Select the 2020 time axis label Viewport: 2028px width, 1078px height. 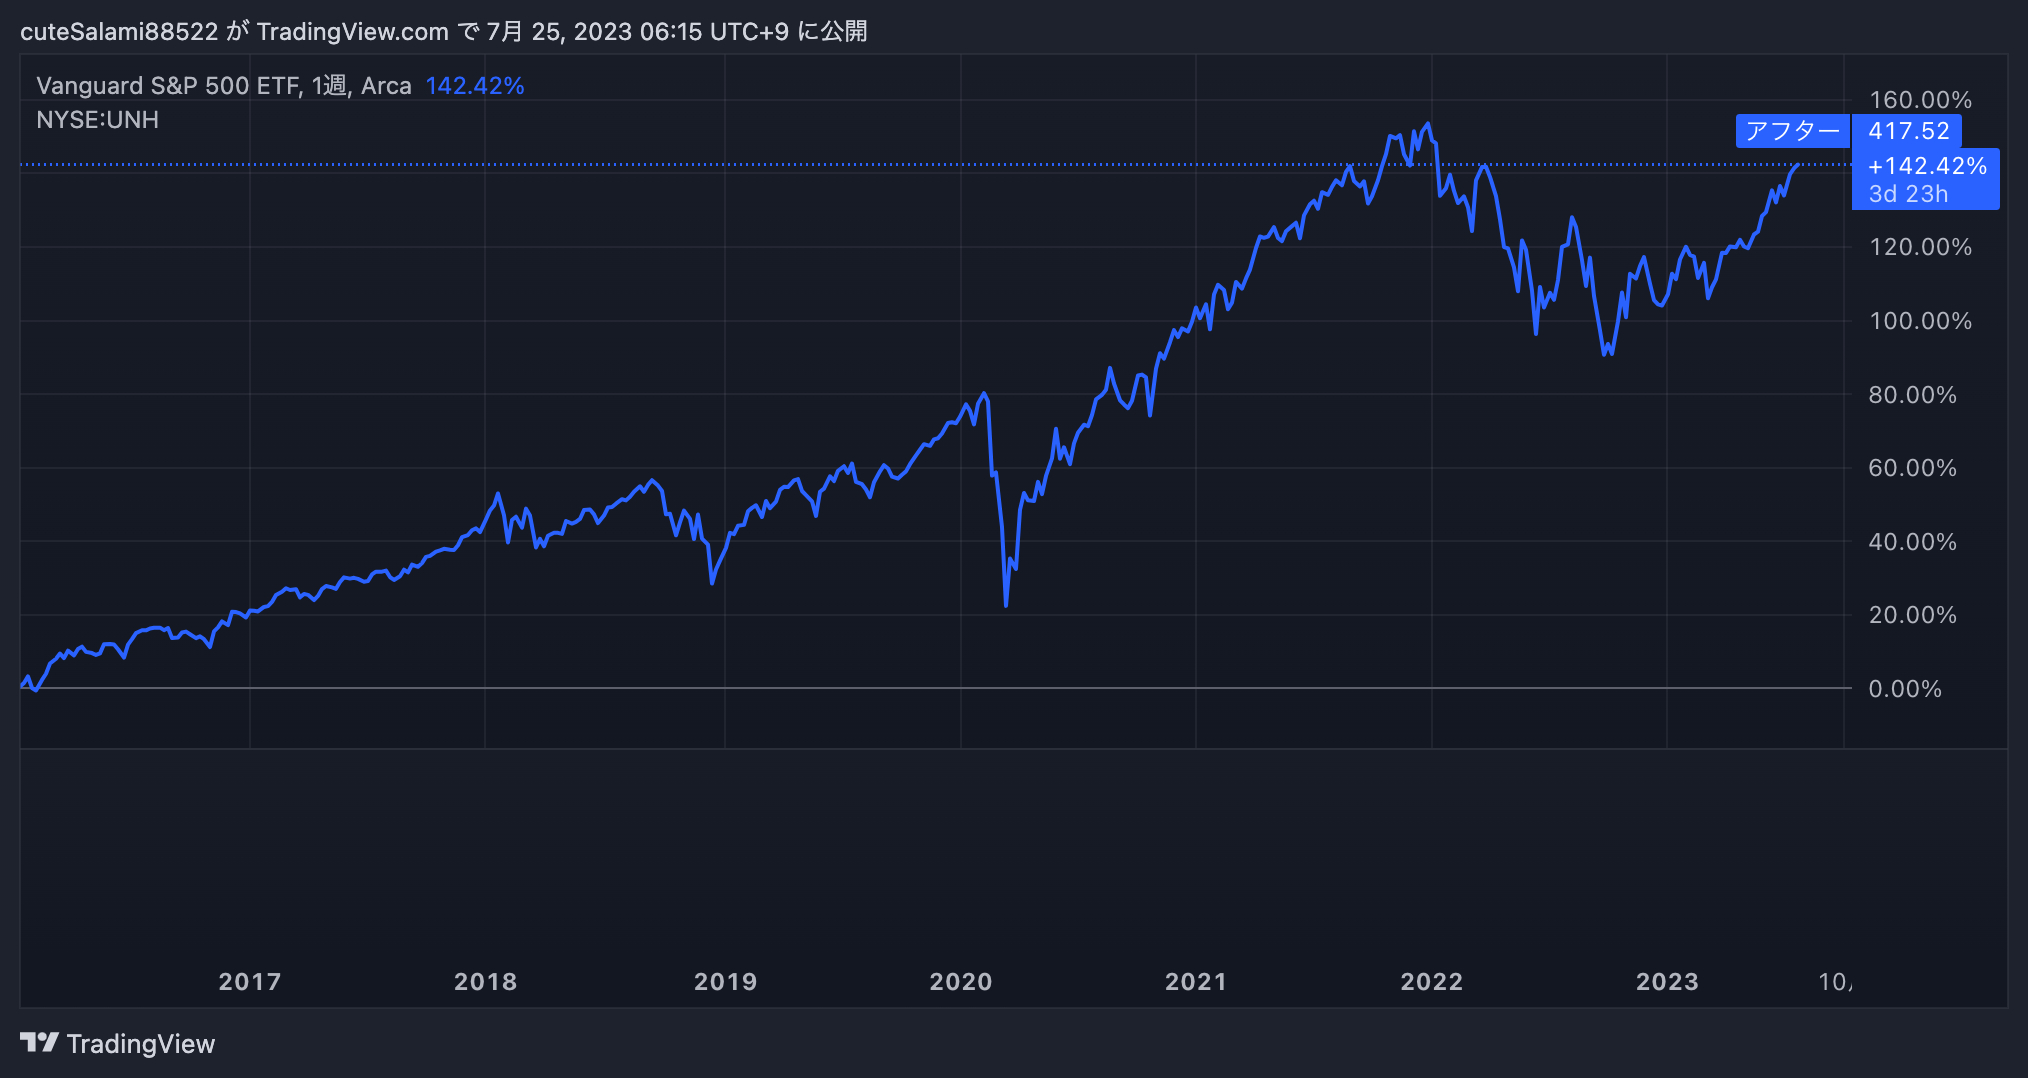tap(961, 982)
